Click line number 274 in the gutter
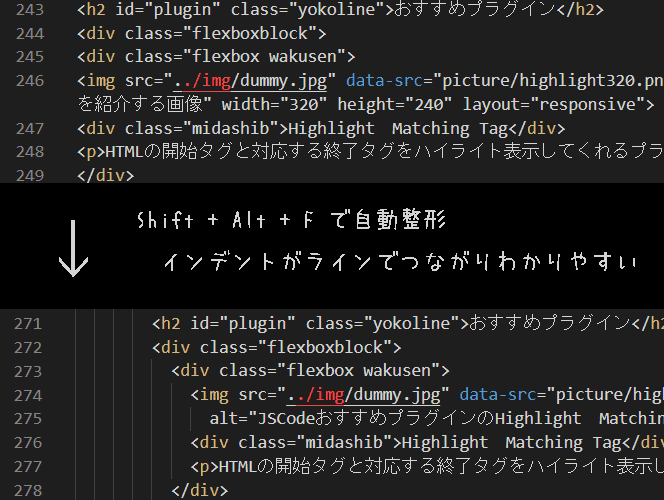 point(28,395)
